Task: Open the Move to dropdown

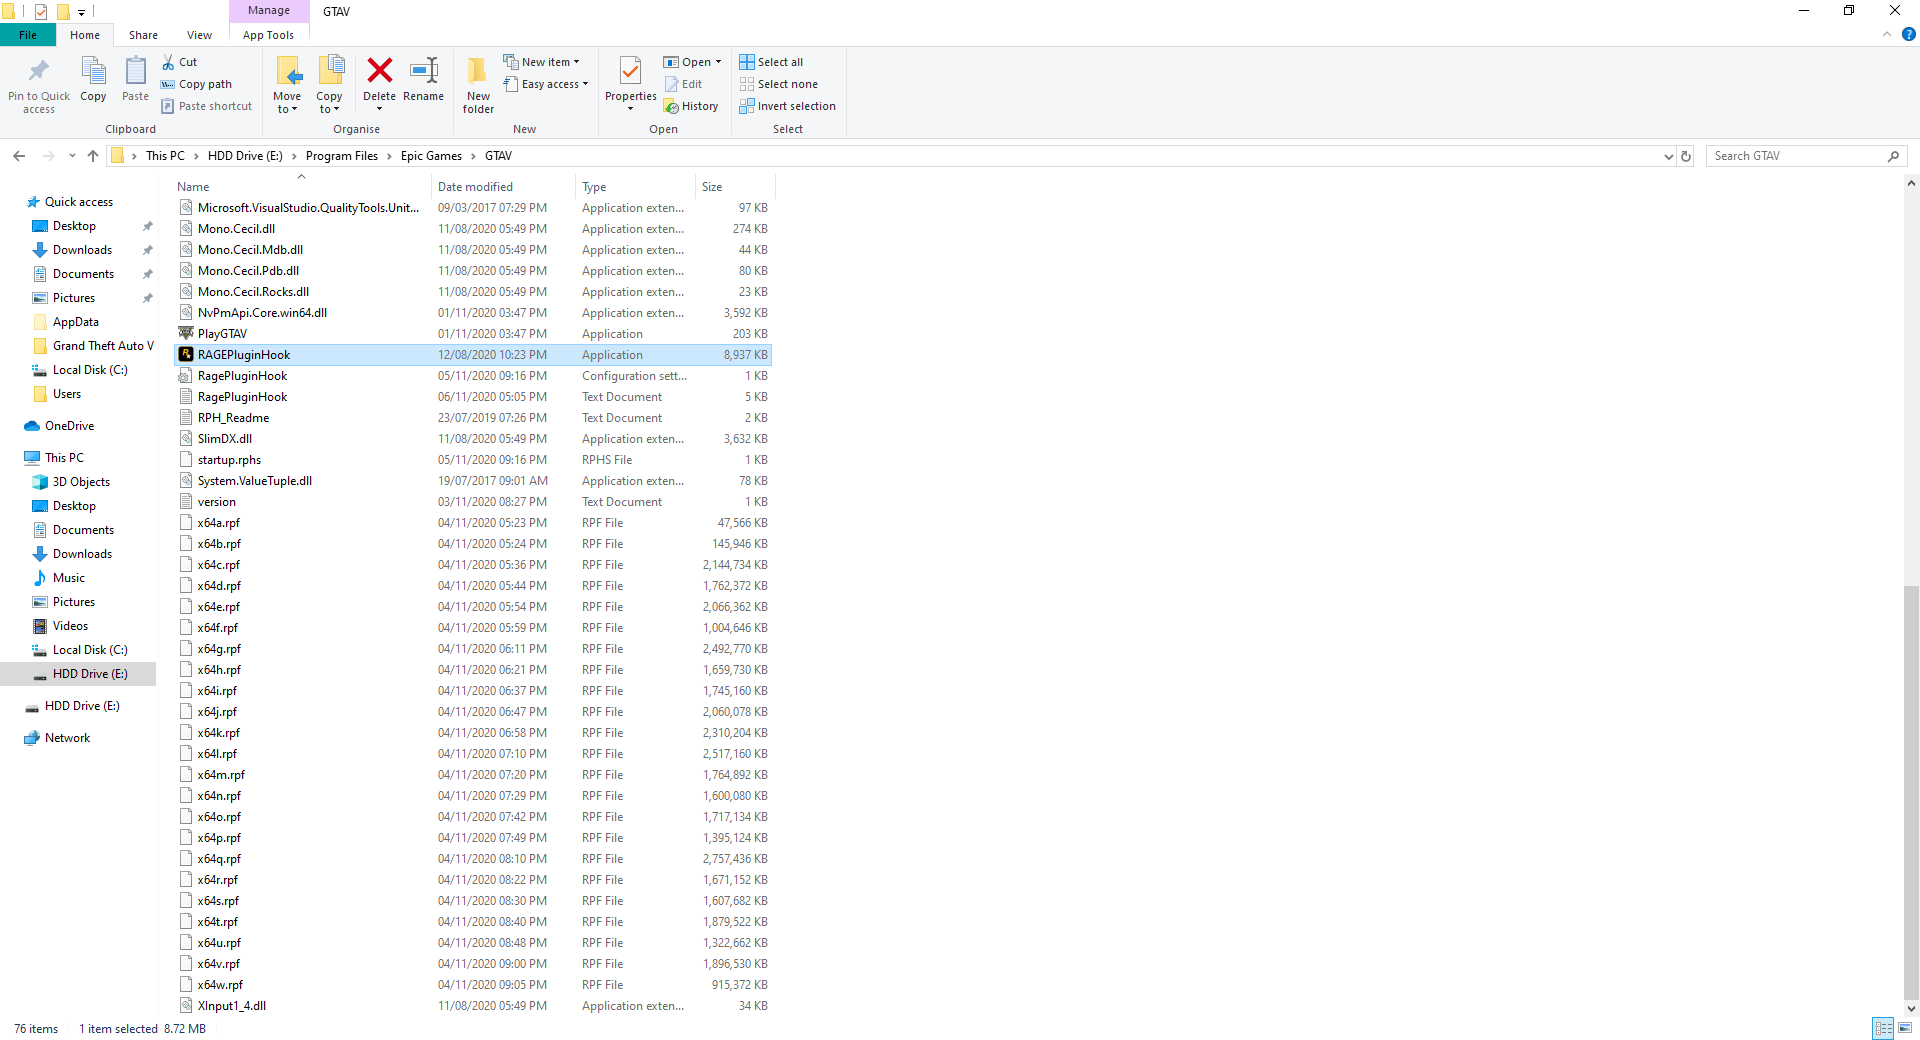Action: (287, 85)
